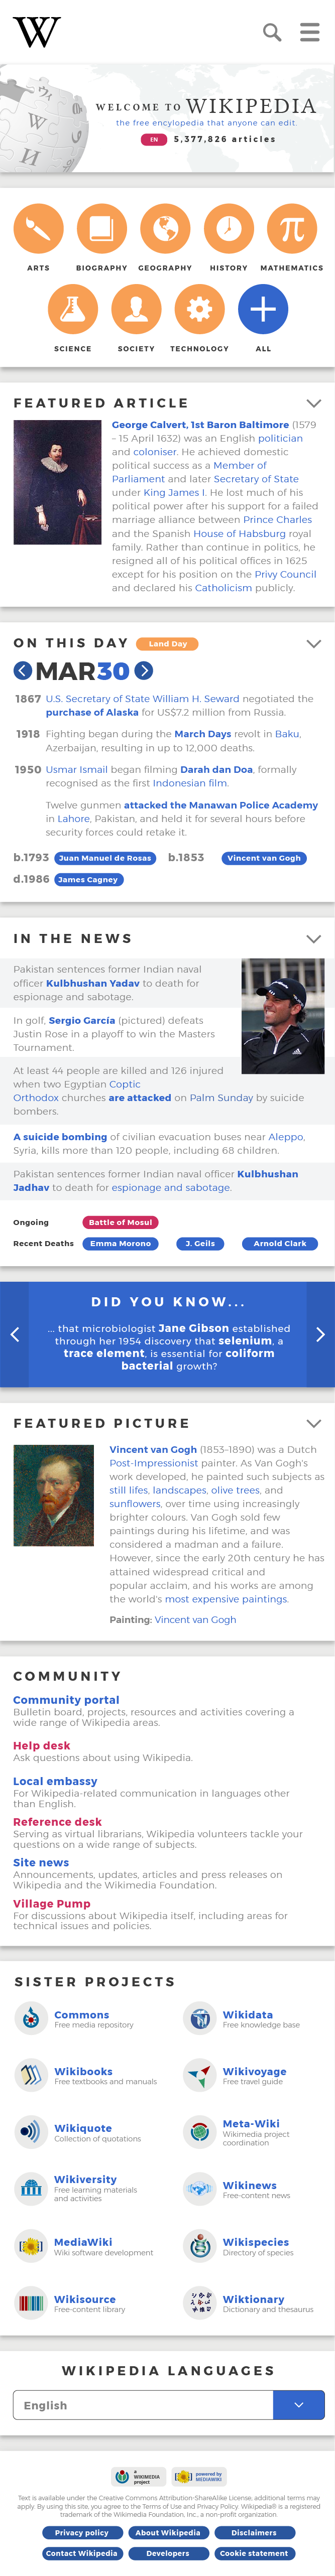Screen dimensions: 335x2576
Task: Open the Mathematics pi icon
Action: pyautogui.click(x=292, y=229)
